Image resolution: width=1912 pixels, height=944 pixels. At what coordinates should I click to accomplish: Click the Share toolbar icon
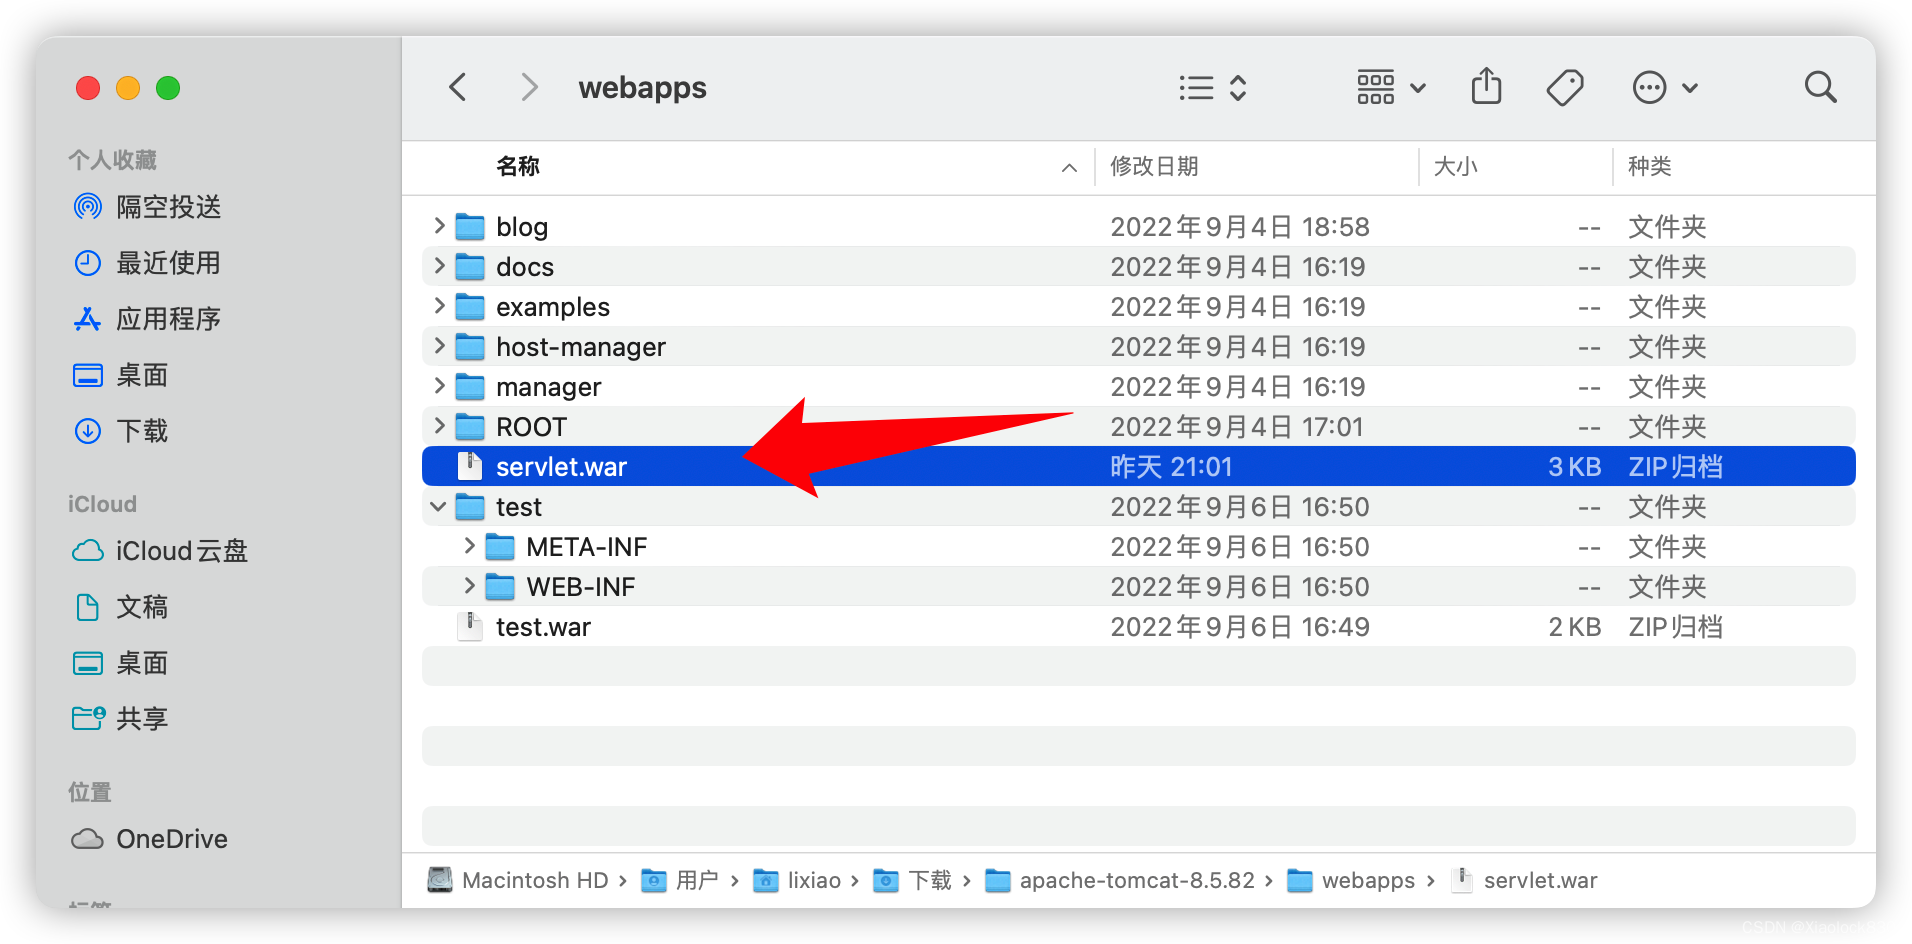point(1487,87)
